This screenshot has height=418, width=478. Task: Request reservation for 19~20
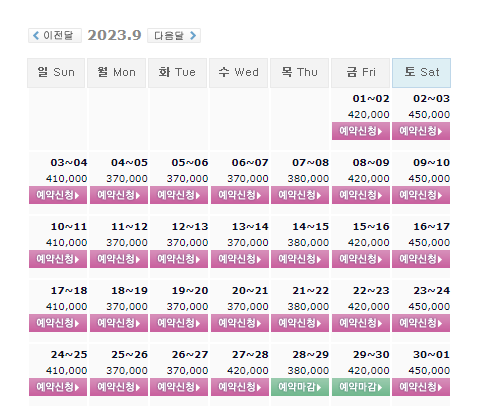pyautogui.click(x=179, y=323)
